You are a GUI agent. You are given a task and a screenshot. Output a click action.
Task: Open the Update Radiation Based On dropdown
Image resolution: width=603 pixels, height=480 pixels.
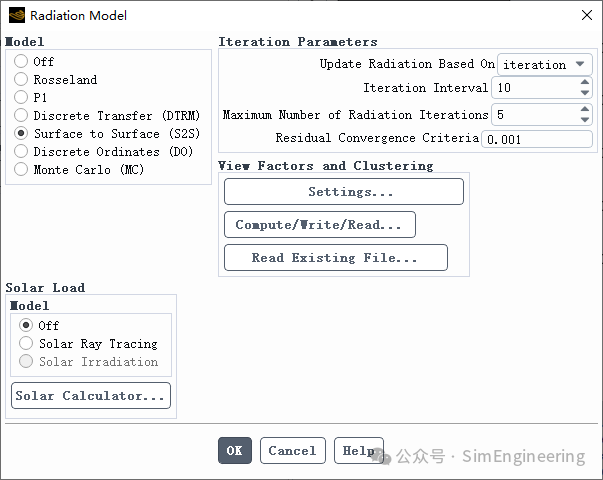click(545, 64)
